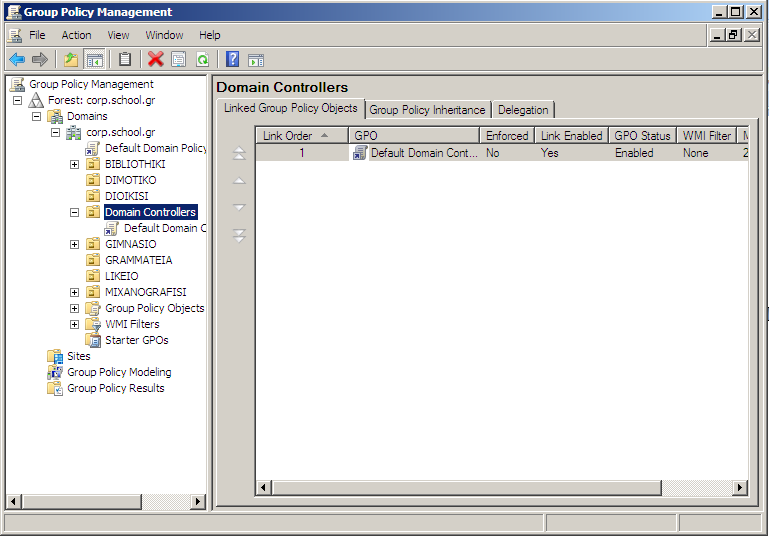This screenshot has width=769, height=536.
Task: Toggle the Show/Hide Action Pane icon
Action: click(x=256, y=60)
